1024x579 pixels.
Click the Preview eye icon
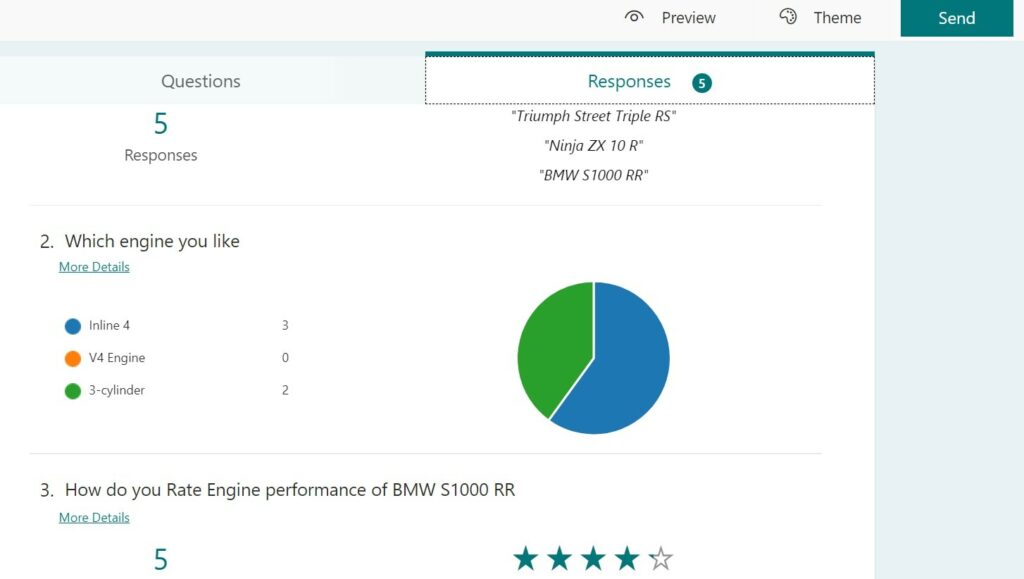[x=634, y=17]
